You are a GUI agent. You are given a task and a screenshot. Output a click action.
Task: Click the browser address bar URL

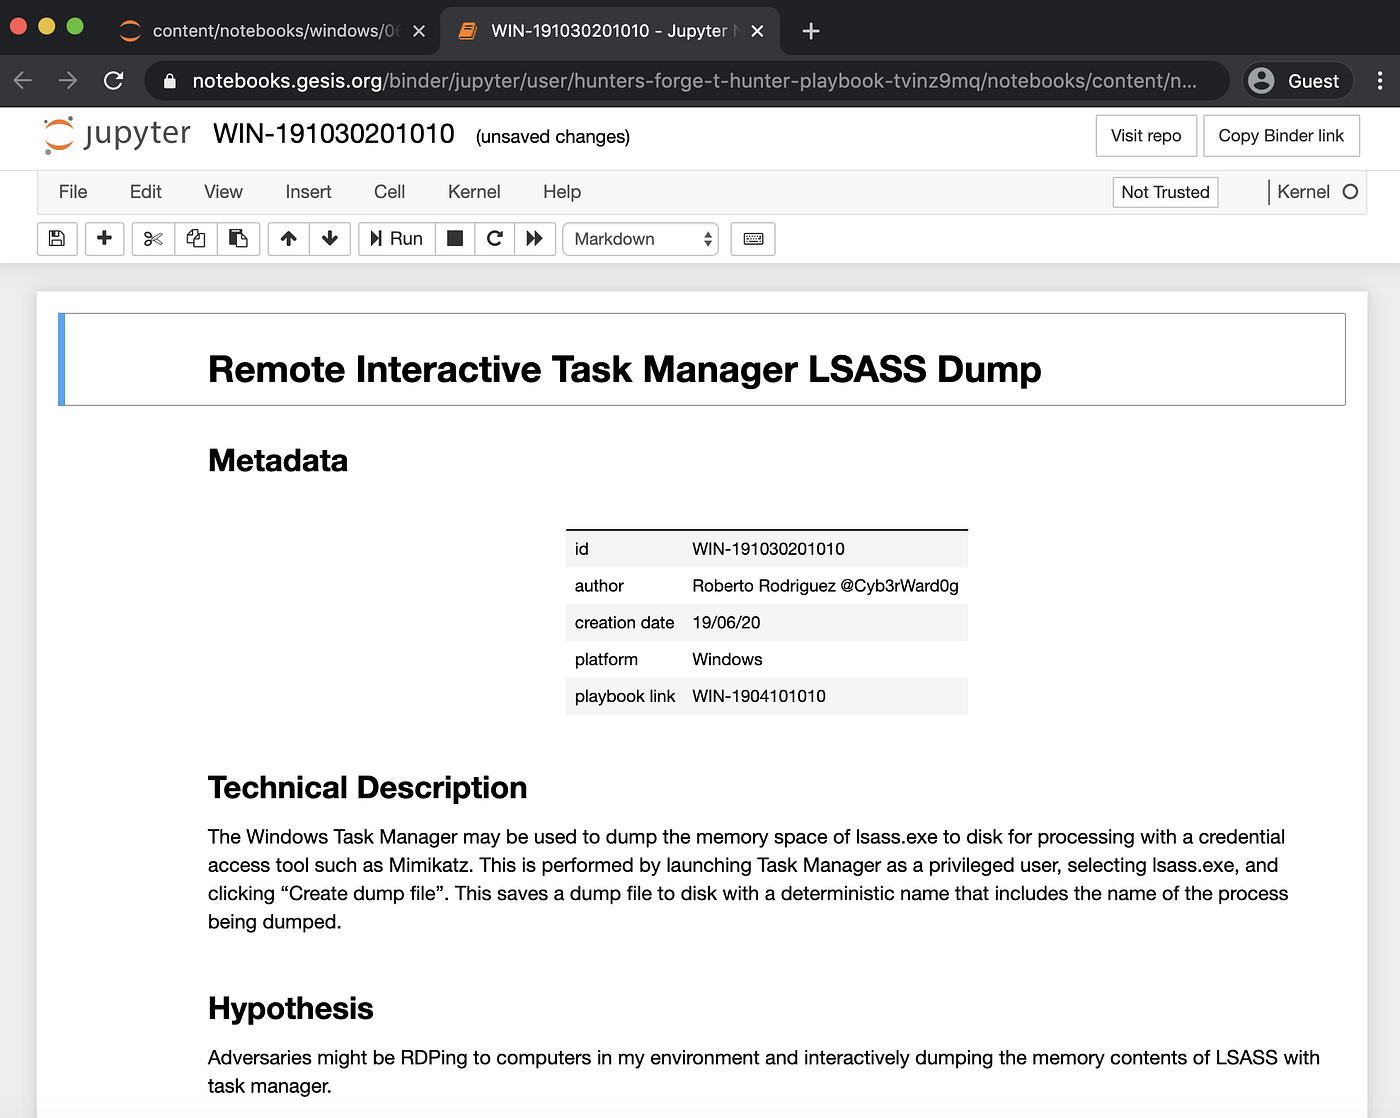pyautogui.click(x=694, y=81)
